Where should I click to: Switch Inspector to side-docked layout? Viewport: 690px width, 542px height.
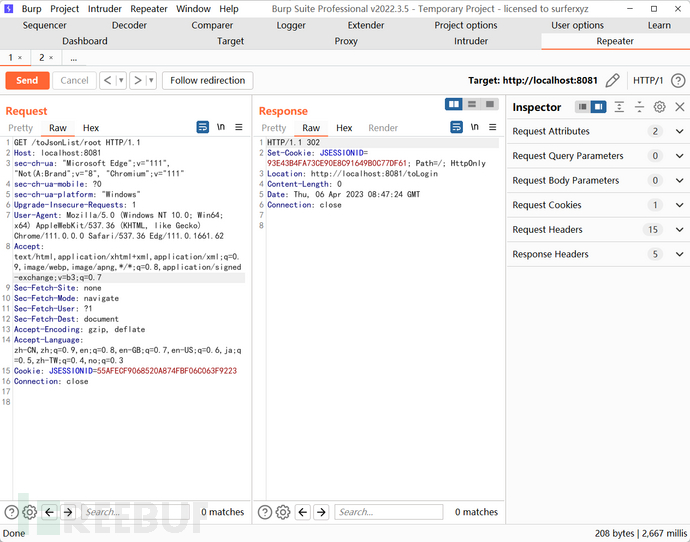click(x=598, y=107)
